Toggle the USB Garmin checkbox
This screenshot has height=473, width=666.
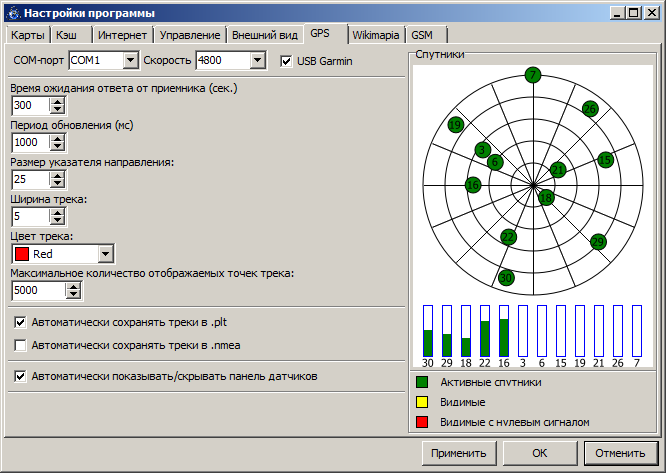[x=288, y=61]
